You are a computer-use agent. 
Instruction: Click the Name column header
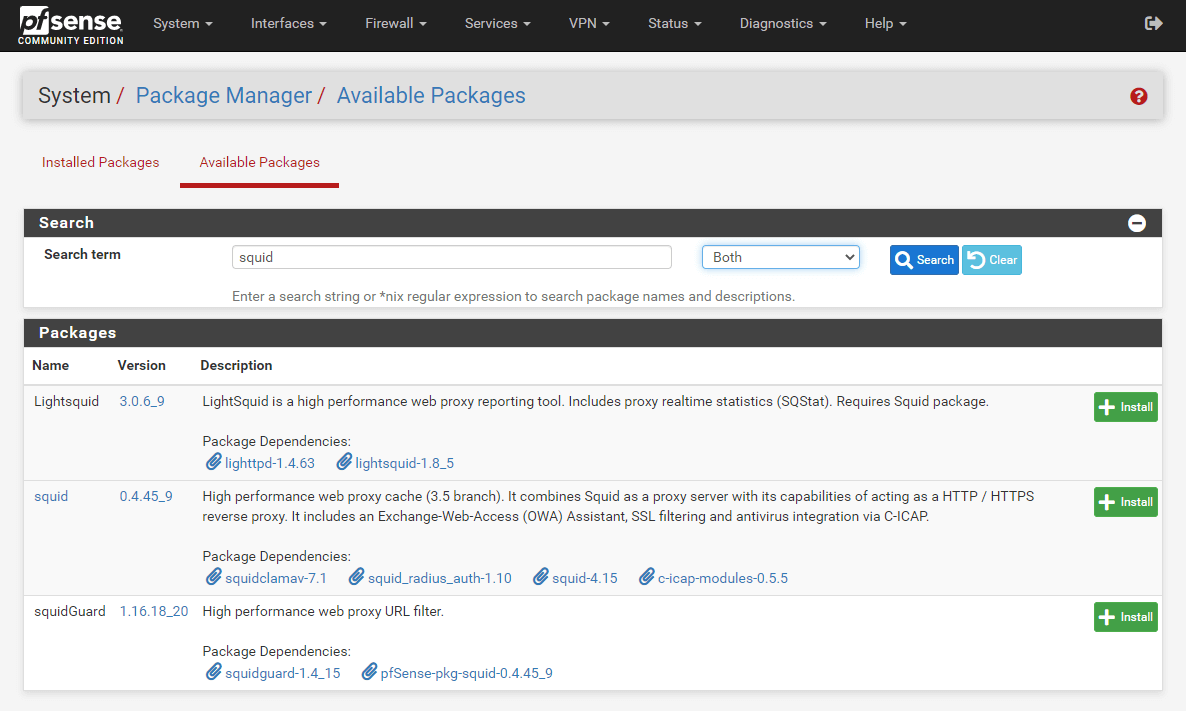point(51,365)
